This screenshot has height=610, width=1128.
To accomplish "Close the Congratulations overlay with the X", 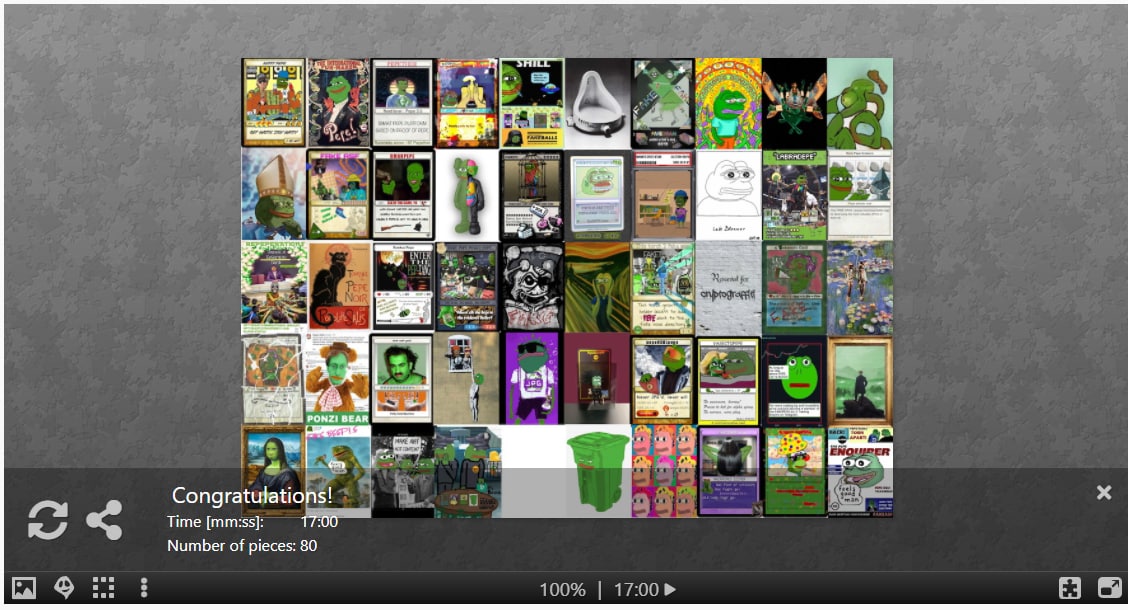I will (x=1104, y=492).
